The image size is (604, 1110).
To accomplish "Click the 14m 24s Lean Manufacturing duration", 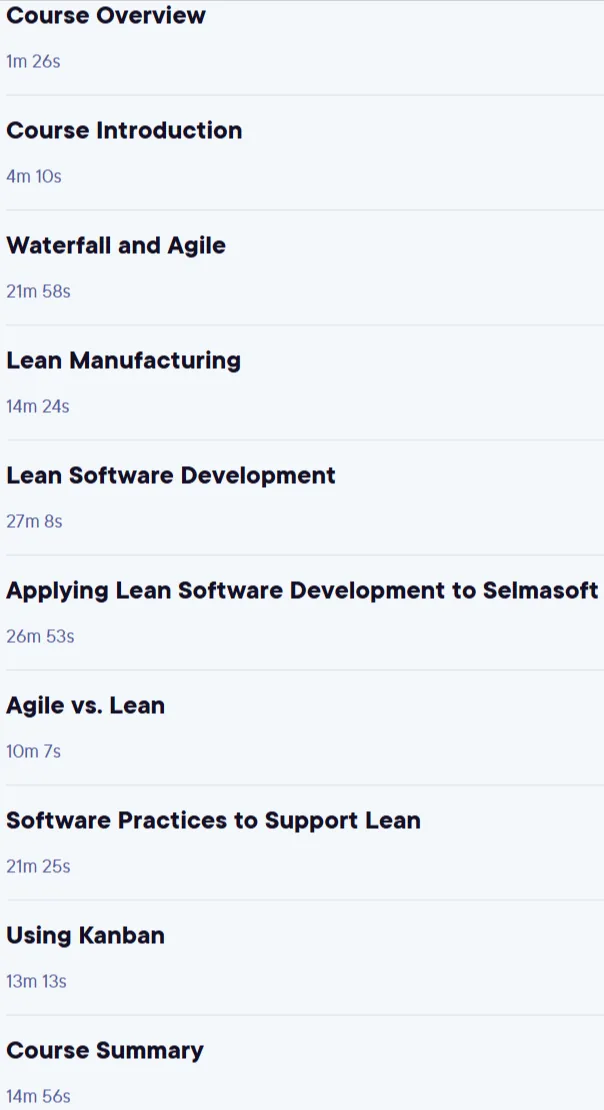I will click(x=38, y=406).
